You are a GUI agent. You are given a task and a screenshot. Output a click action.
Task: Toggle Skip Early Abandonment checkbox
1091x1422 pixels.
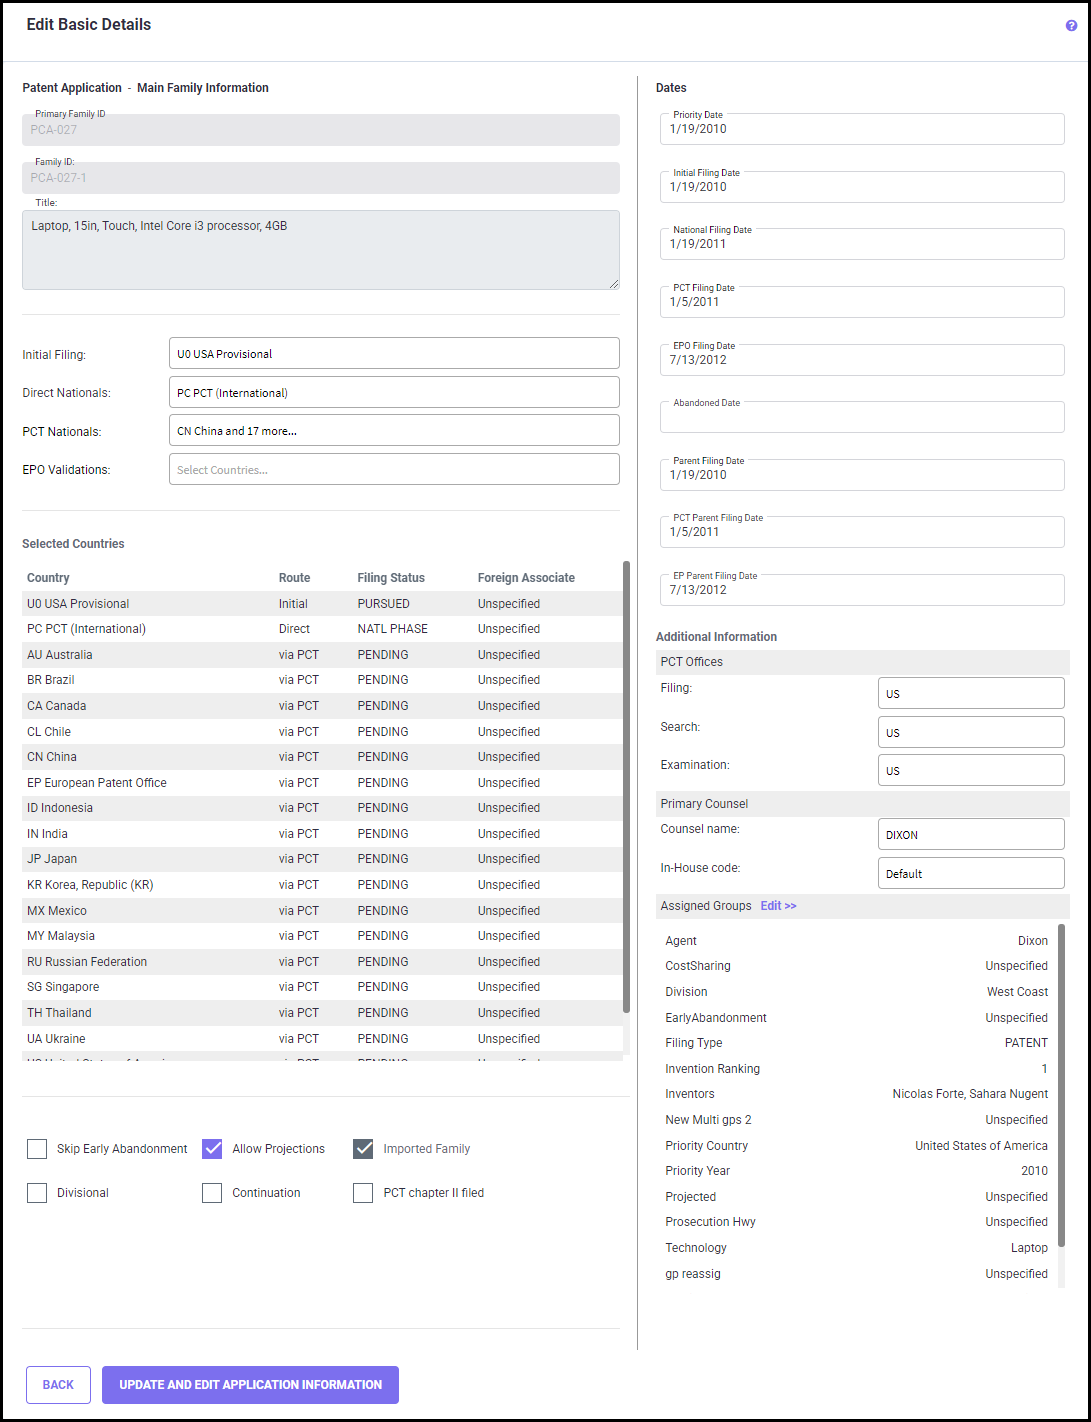click(37, 1149)
